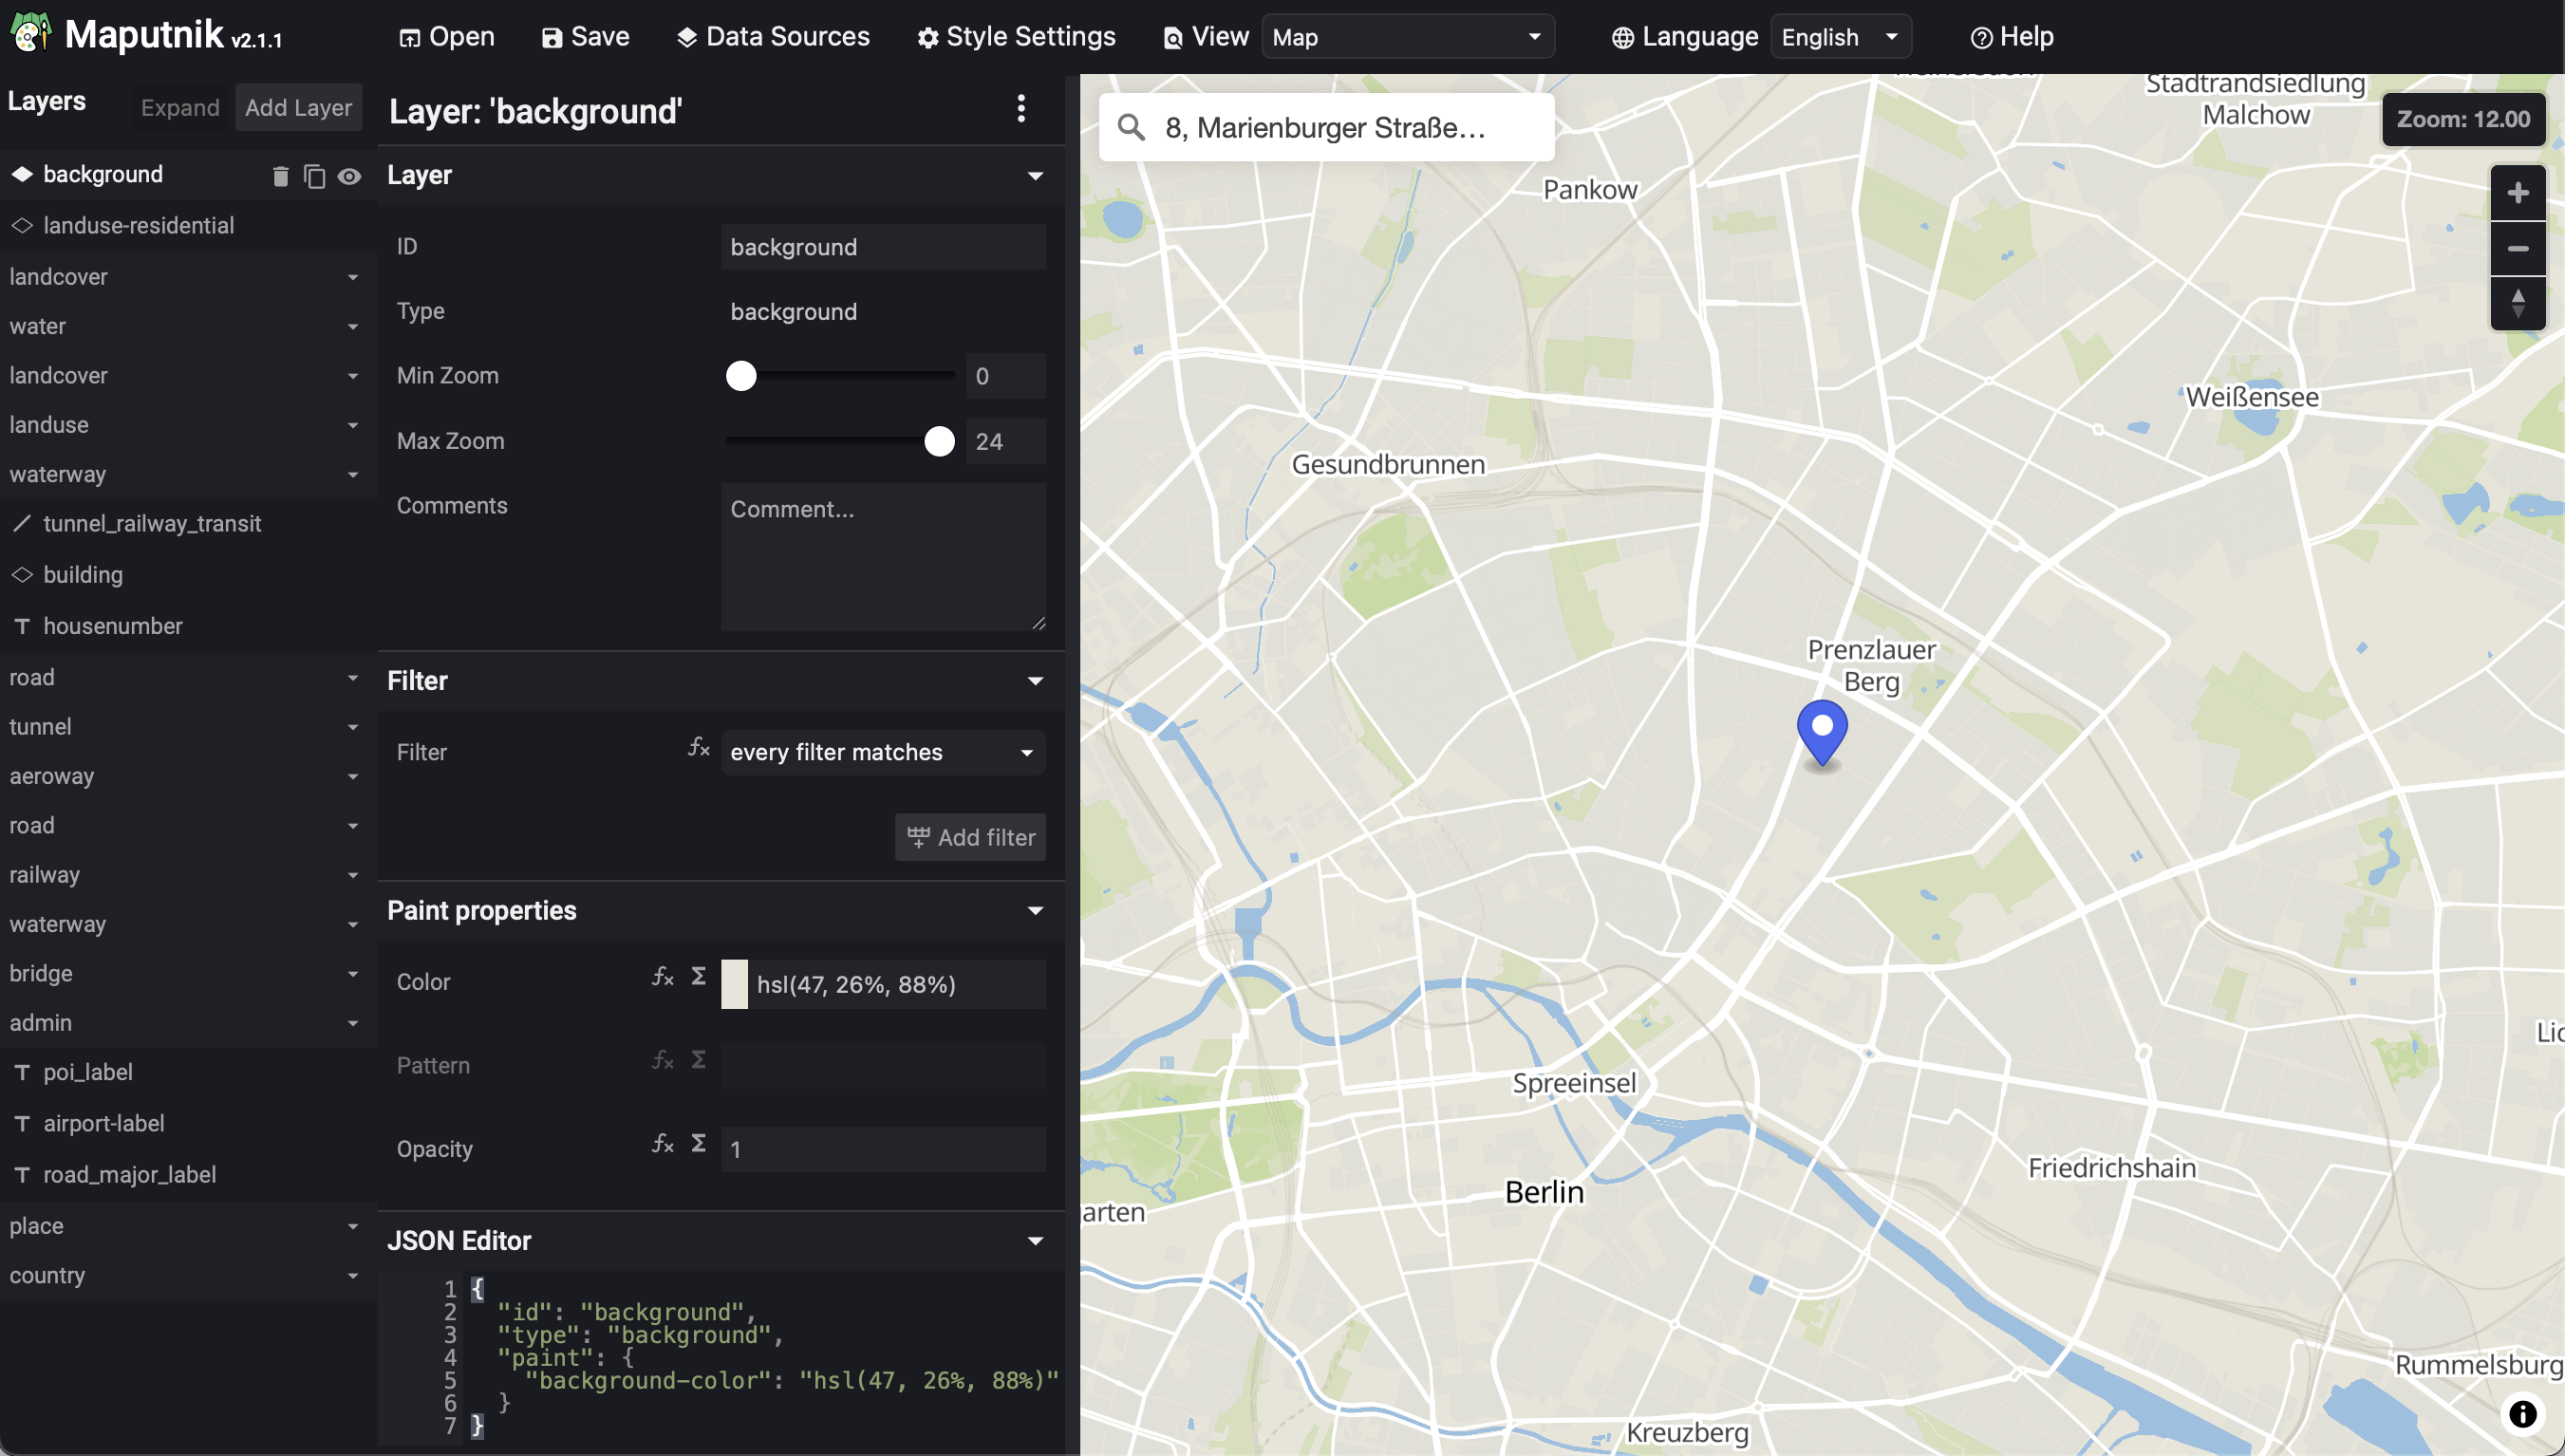Click the Add Layer button
Image resolution: width=2565 pixels, height=1456 pixels.
click(x=298, y=108)
